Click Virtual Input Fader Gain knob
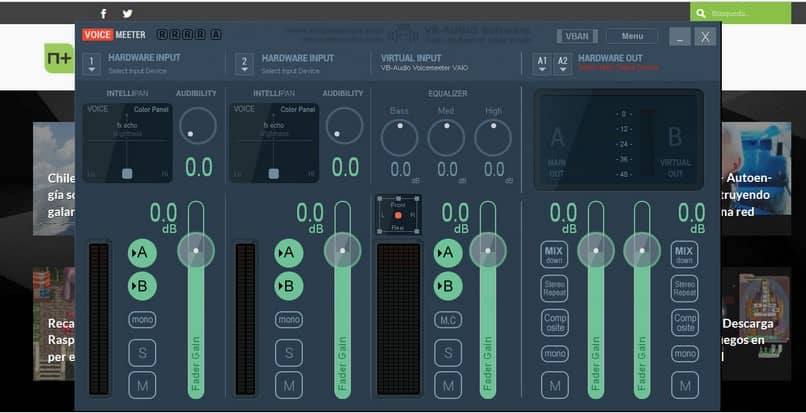Screen dimensions: 806x413 point(488,250)
